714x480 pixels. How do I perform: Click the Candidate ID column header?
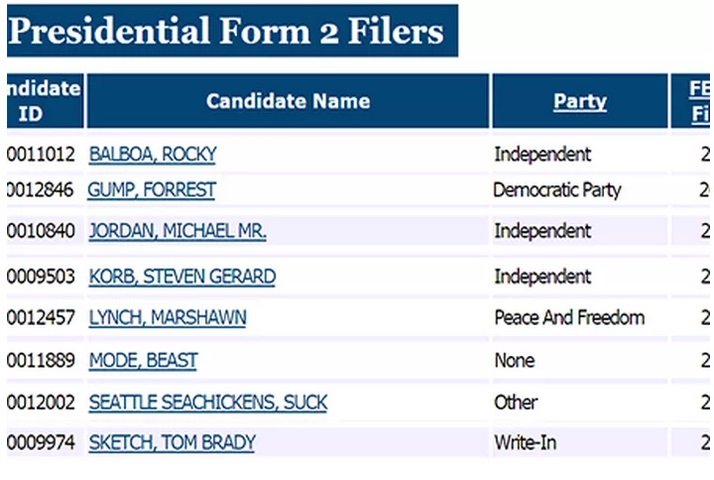click(43, 101)
